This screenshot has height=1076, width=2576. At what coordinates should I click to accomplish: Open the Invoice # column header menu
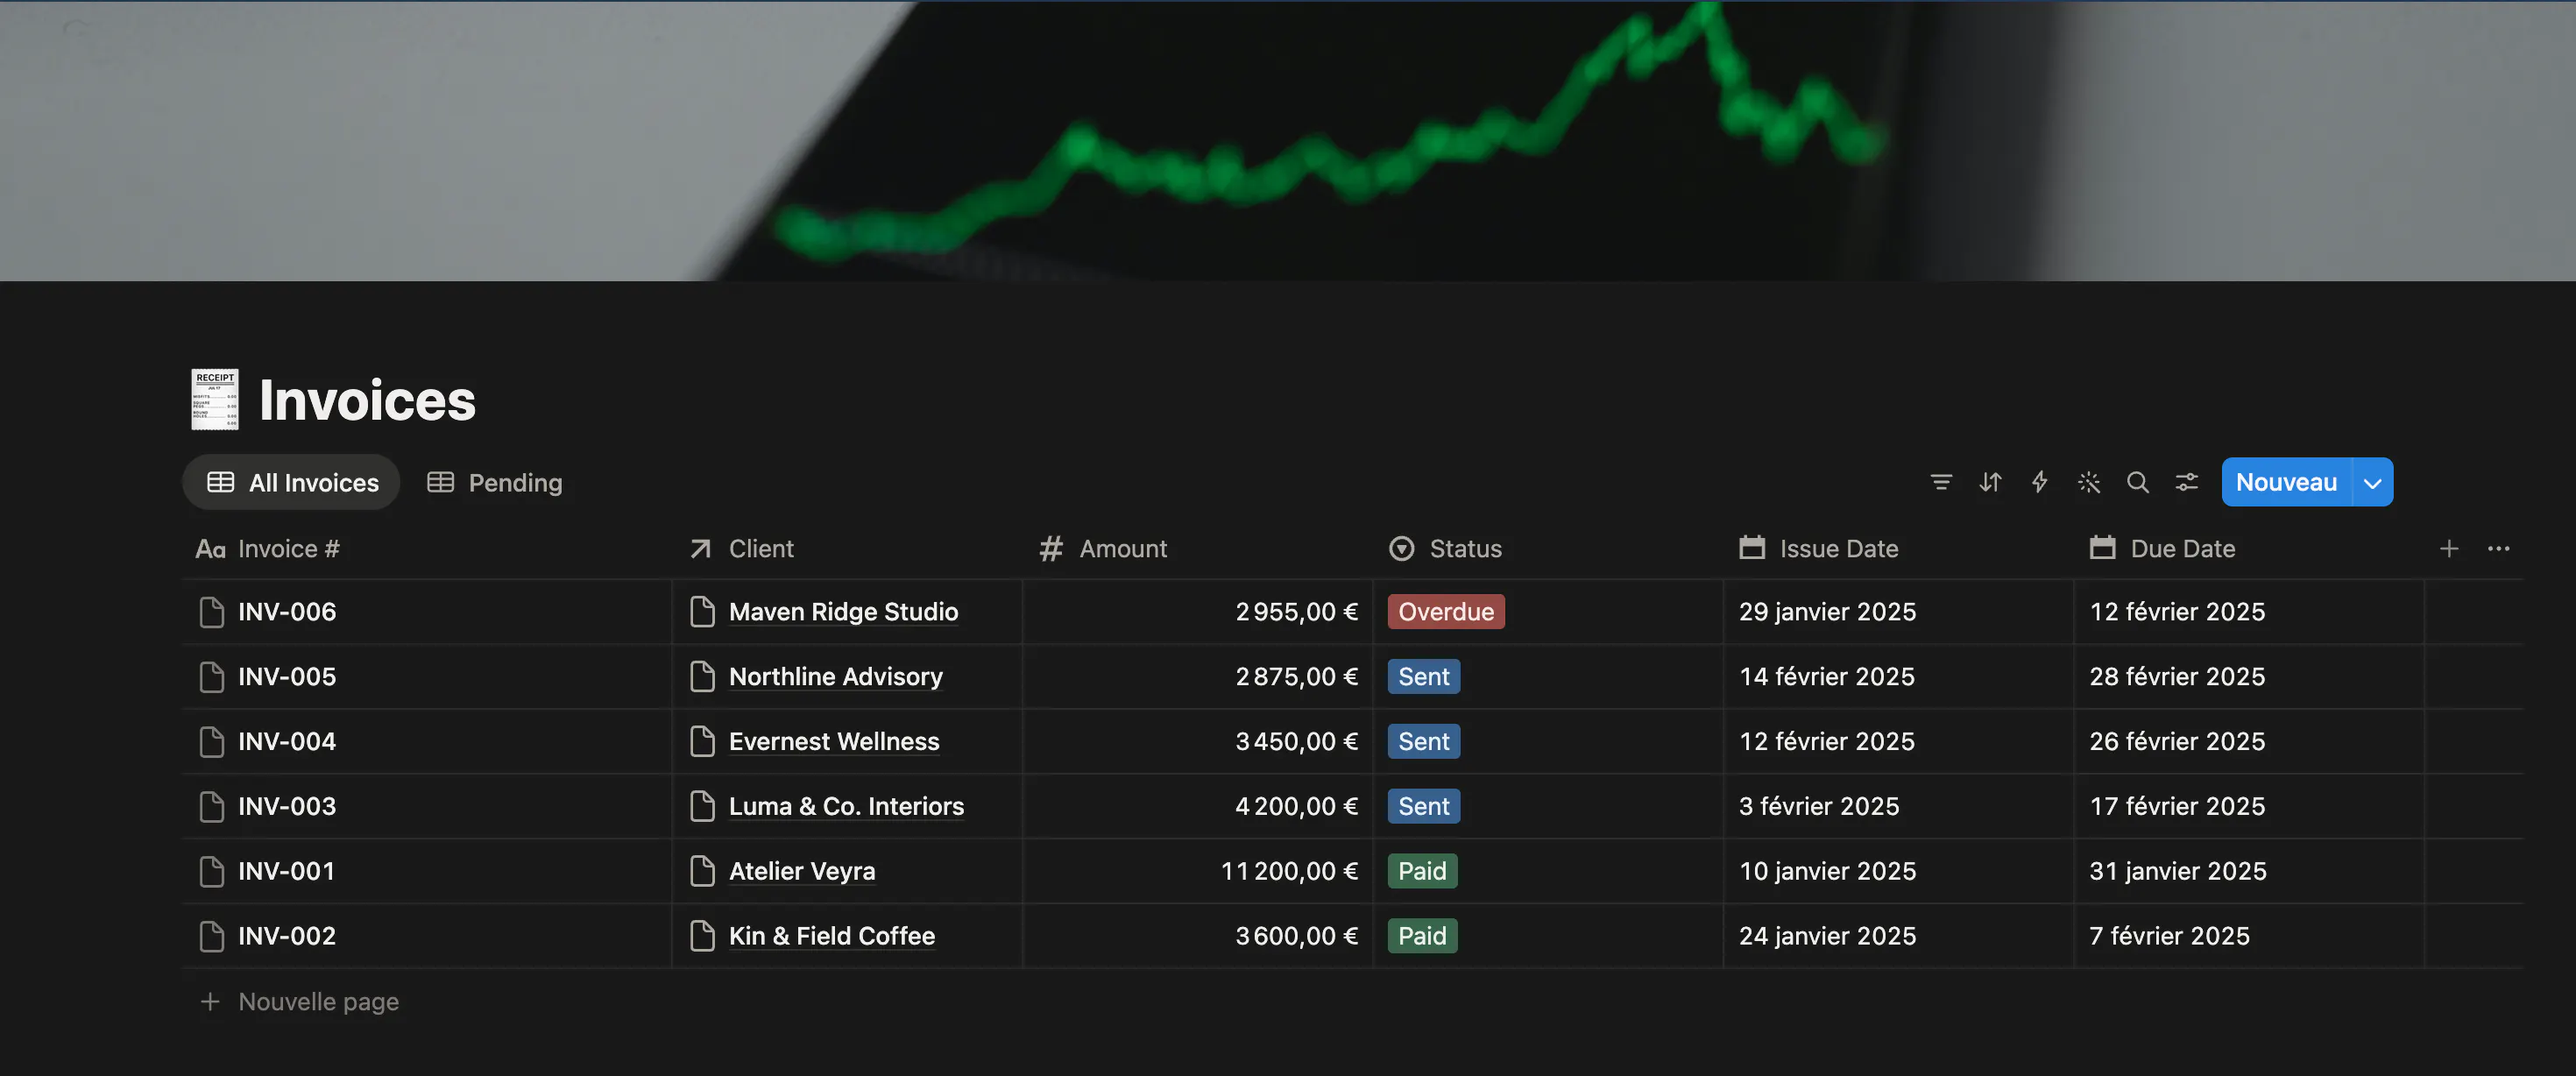[427, 548]
